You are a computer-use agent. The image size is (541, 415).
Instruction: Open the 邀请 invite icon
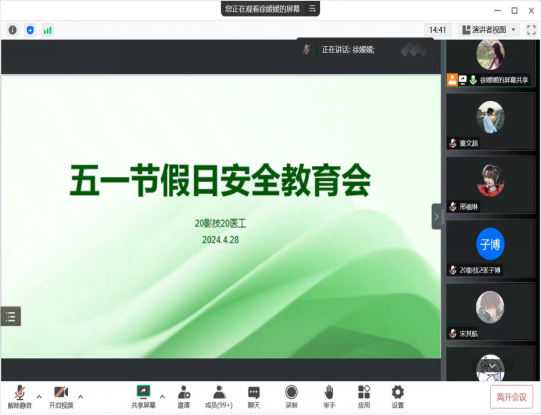point(184,397)
